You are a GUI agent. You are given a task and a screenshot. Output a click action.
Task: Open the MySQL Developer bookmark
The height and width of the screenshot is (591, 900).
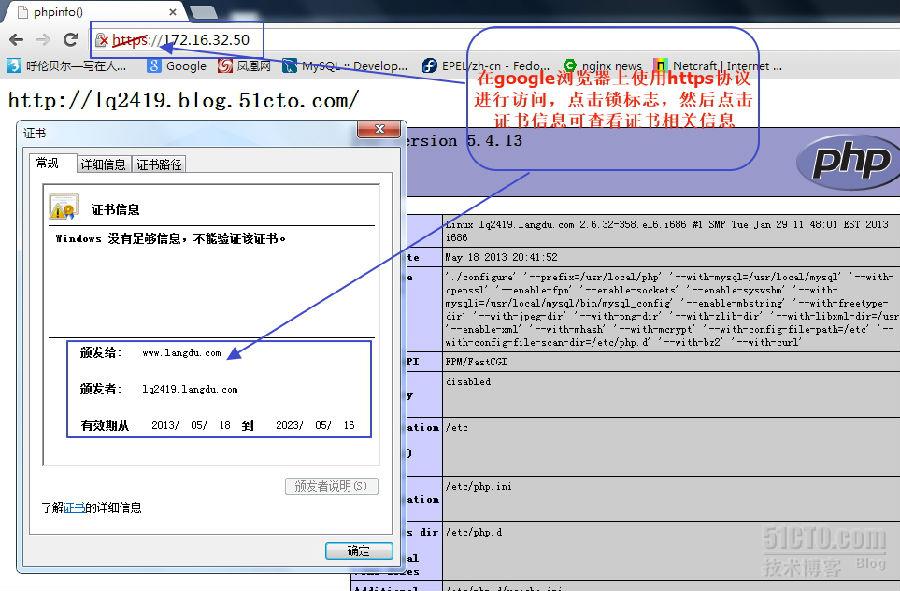[x=345, y=66]
